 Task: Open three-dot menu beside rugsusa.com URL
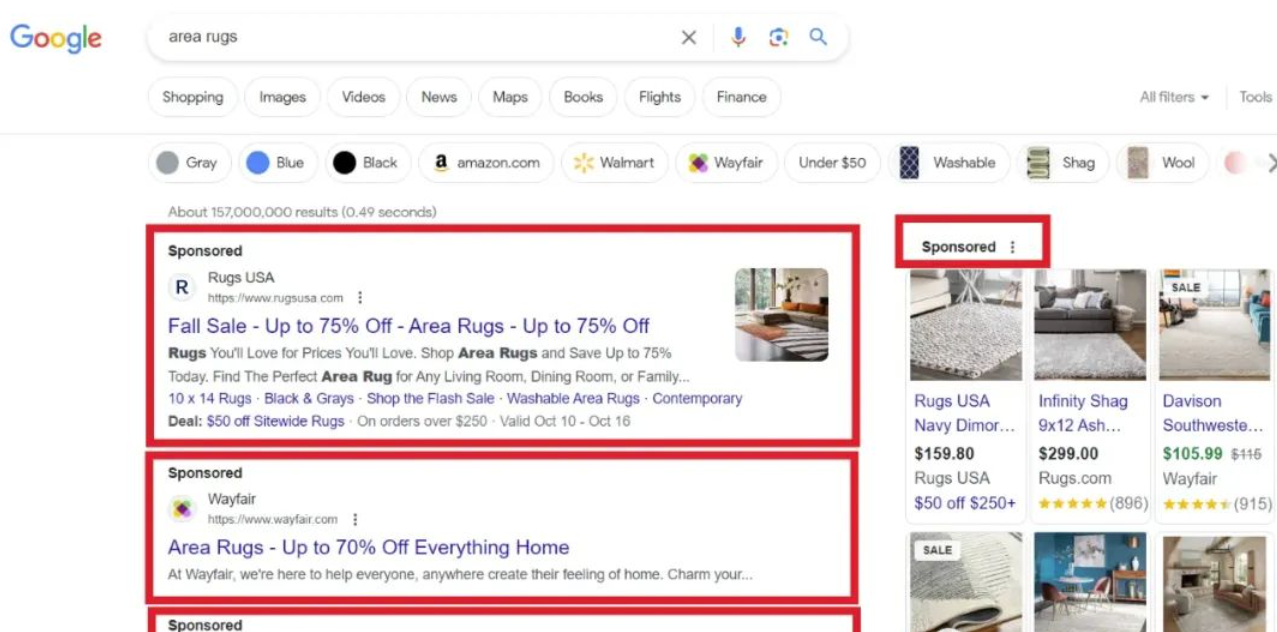[360, 298]
